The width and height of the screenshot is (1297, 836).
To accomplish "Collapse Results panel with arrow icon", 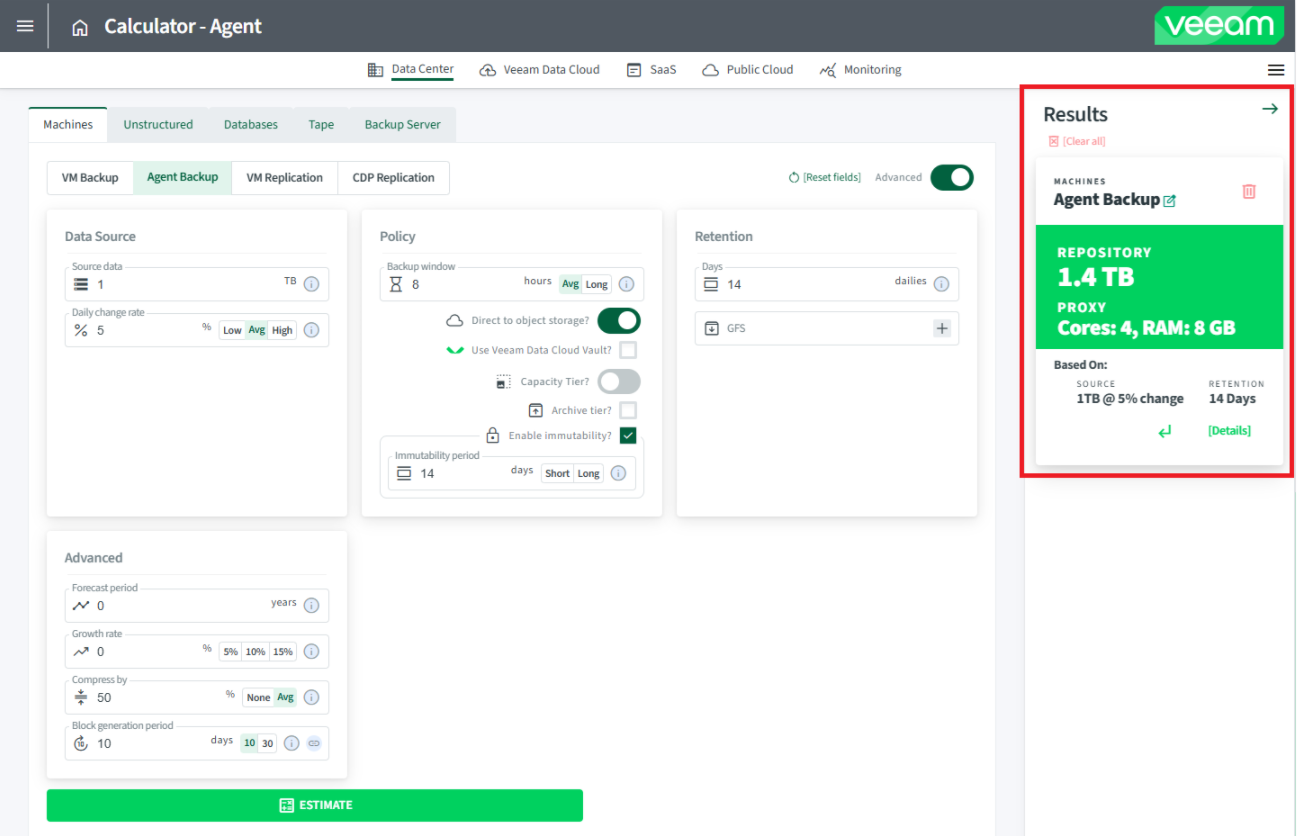I will coord(1270,109).
